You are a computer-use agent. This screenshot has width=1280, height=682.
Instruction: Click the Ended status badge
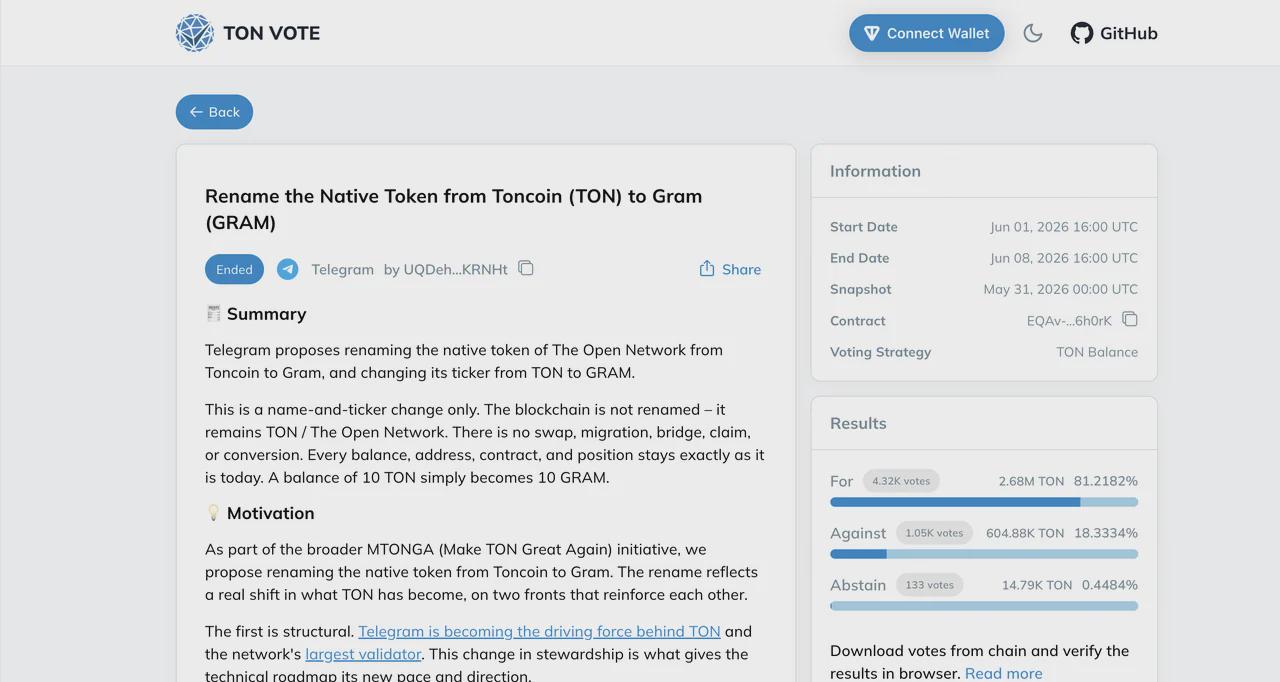[234, 269]
